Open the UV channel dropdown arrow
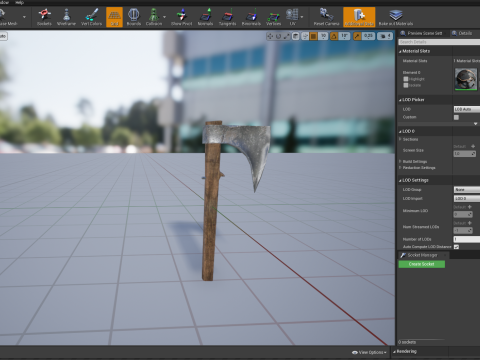480x360 pixels. 302,17
